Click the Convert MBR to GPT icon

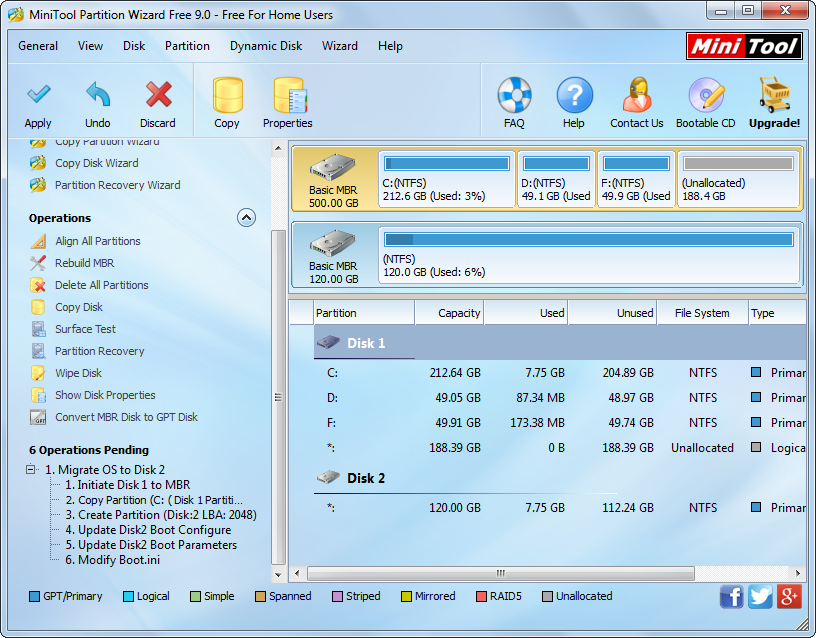click(x=38, y=417)
